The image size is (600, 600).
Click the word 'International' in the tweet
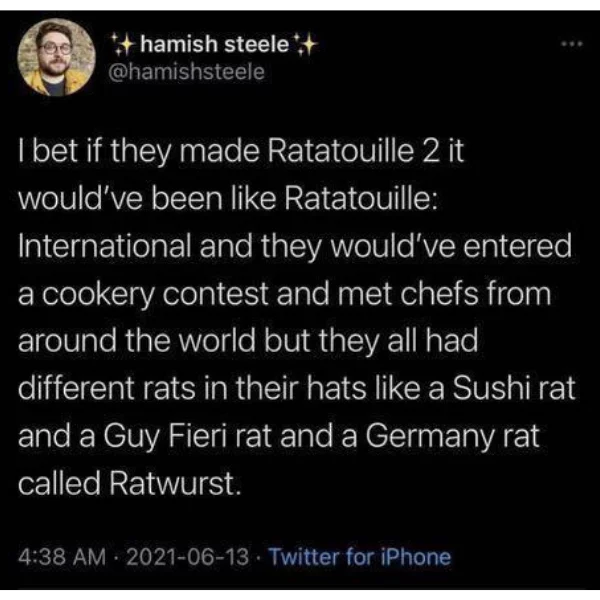(104, 246)
